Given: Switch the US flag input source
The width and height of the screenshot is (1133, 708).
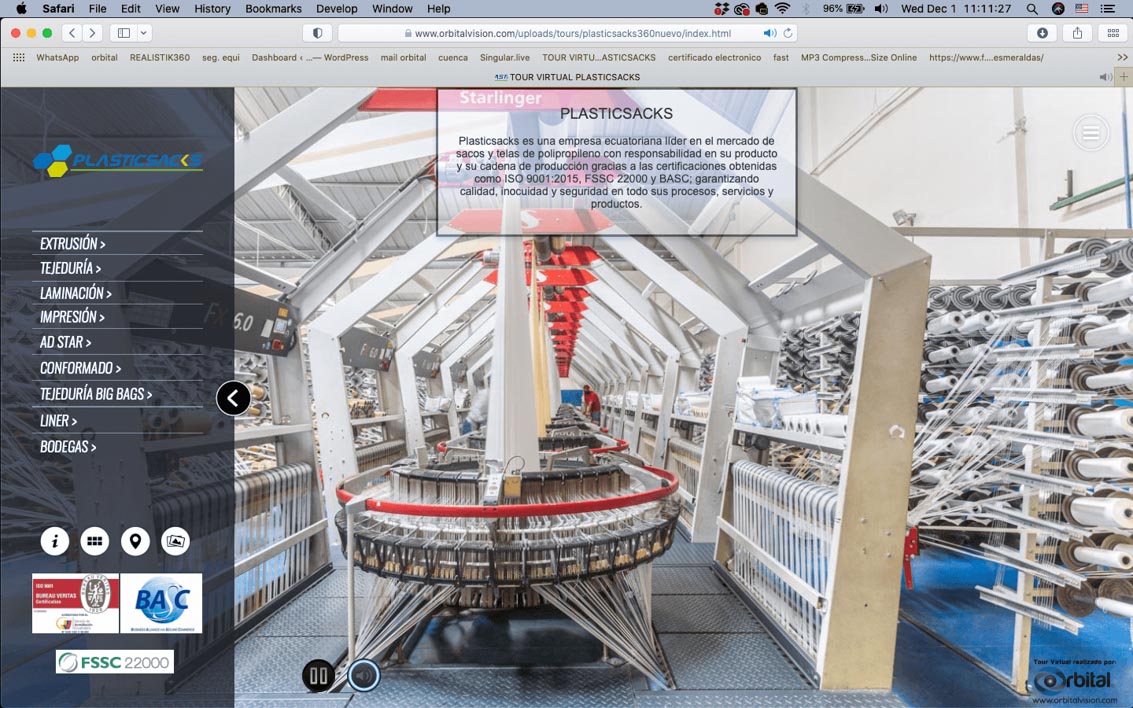Looking at the screenshot, I should tap(1082, 9).
